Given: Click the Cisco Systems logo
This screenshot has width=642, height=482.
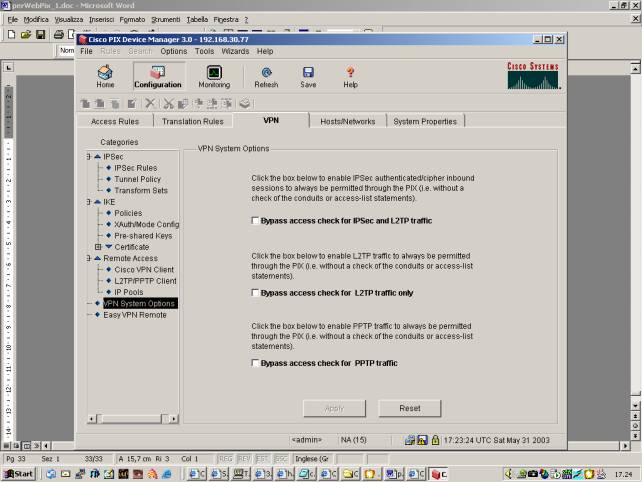Looking at the screenshot, I should click(x=533, y=75).
